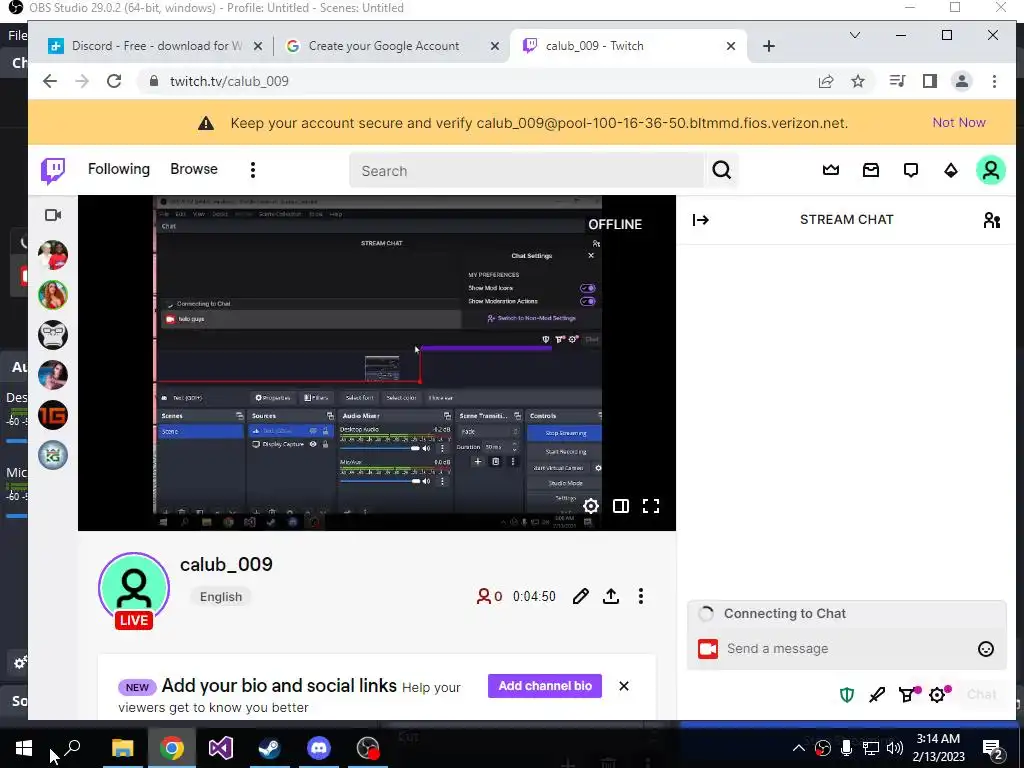The image size is (1024, 768).
Task: Click Add channel bio button
Action: 545,686
